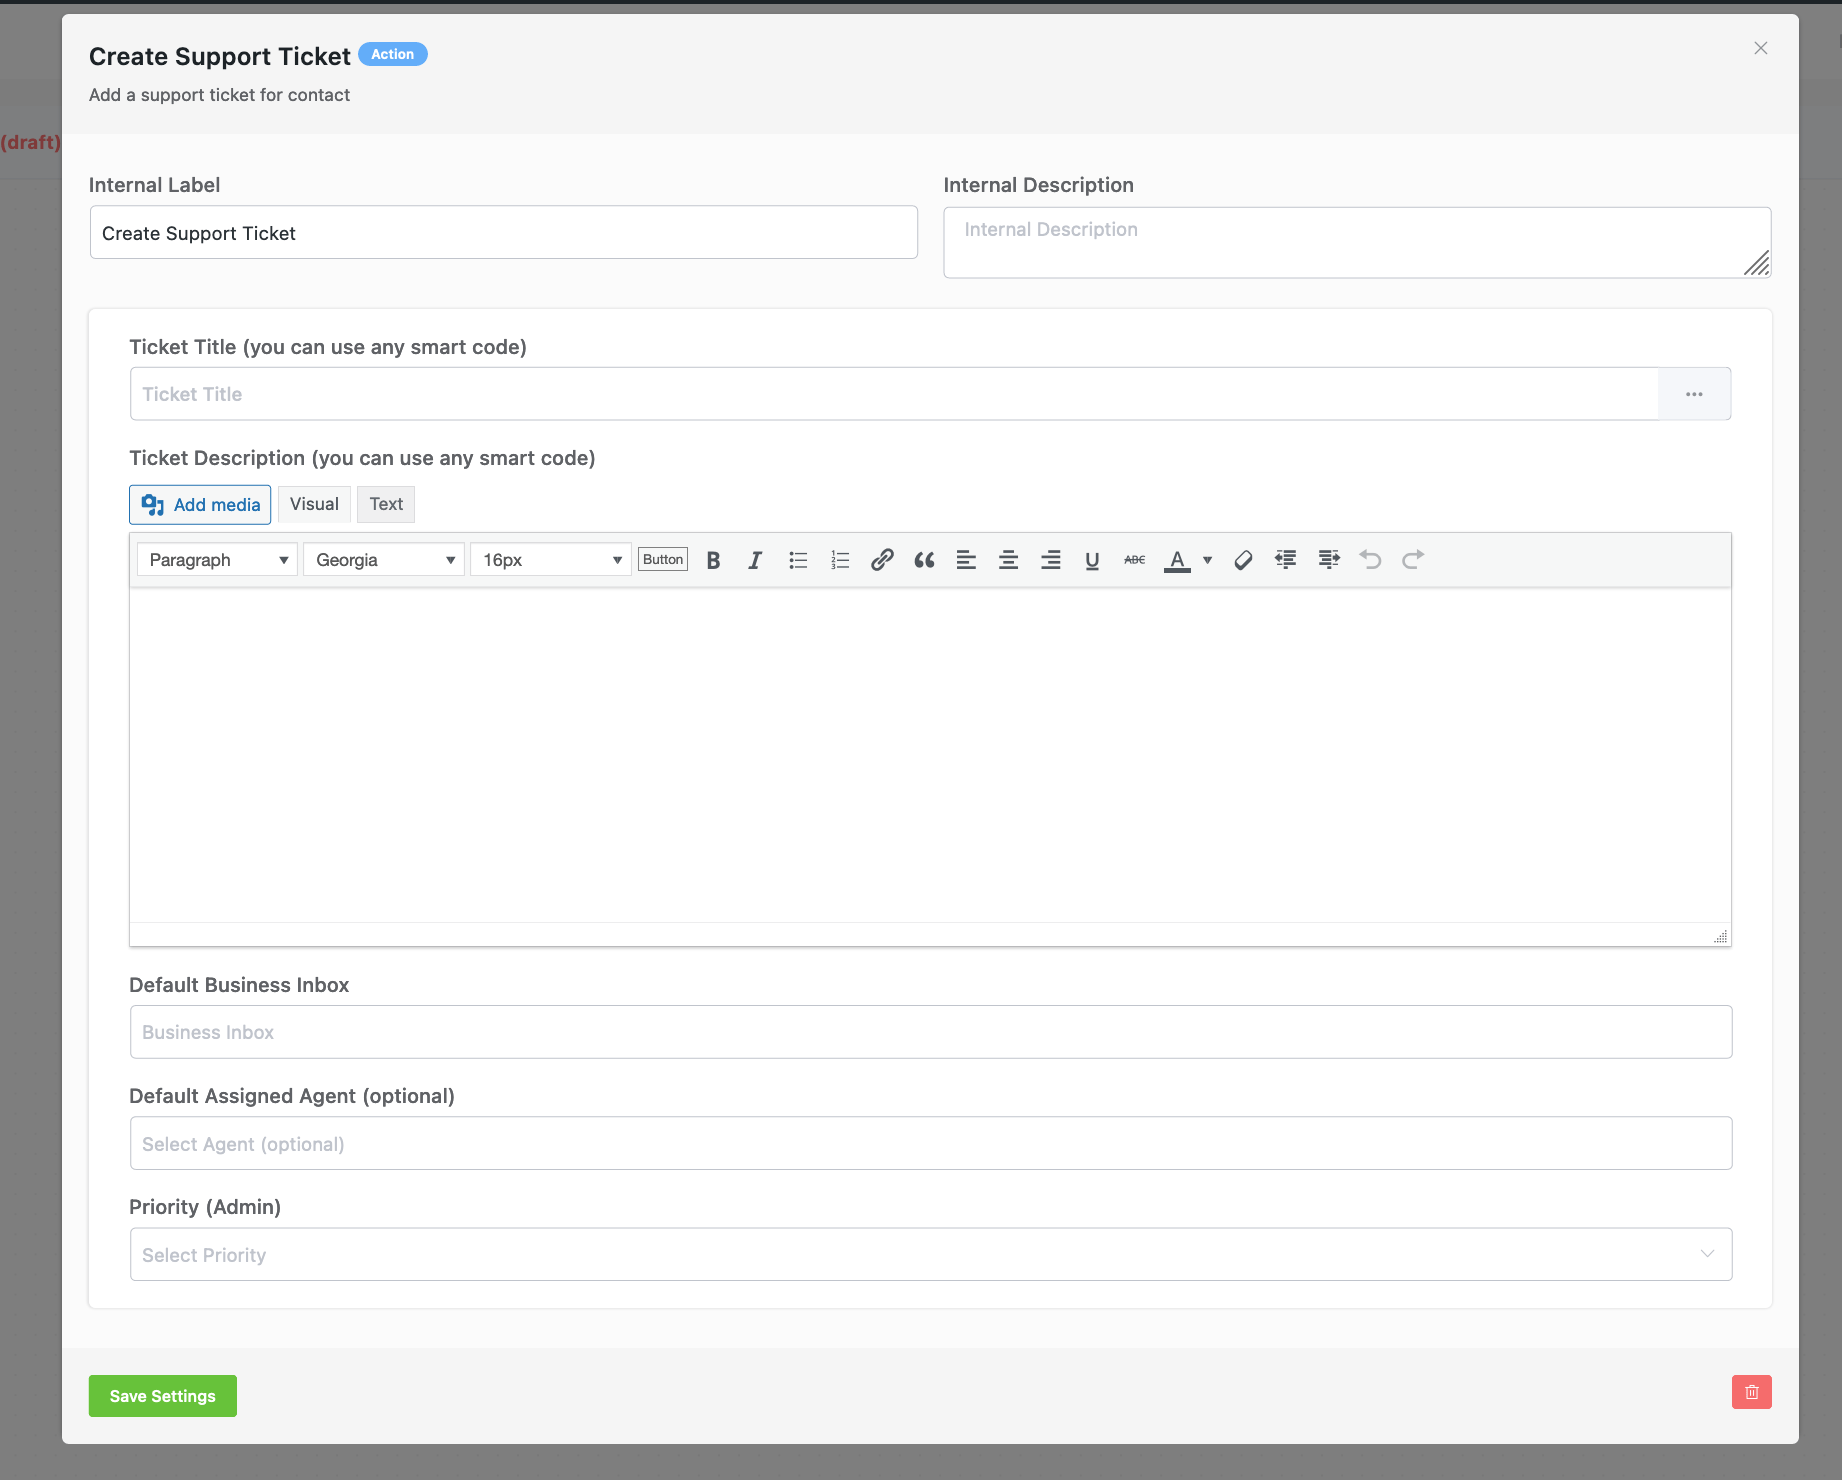Screen dimensions: 1842x1480
Task: Apply bold formatting in ticket description editor
Action: [712, 559]
